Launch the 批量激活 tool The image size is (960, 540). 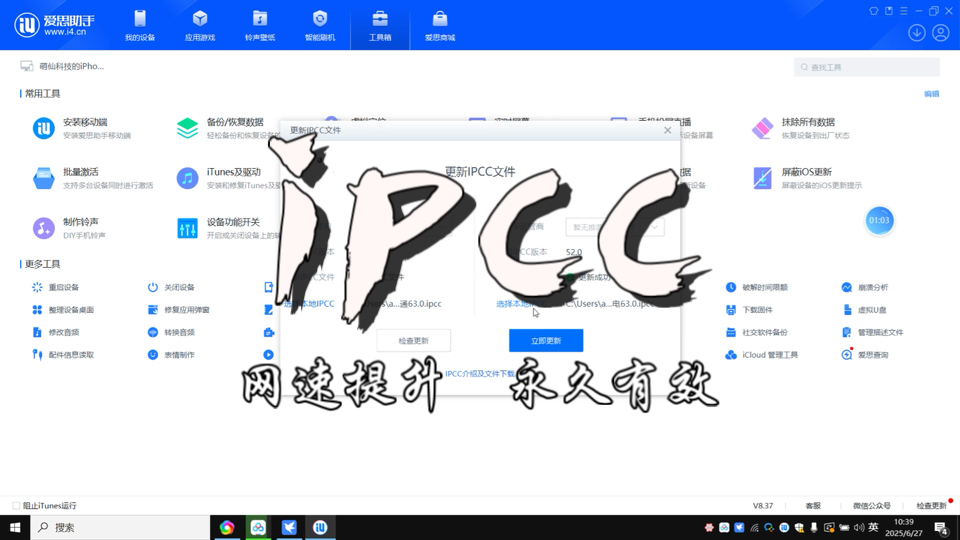(x=92, y=178)
